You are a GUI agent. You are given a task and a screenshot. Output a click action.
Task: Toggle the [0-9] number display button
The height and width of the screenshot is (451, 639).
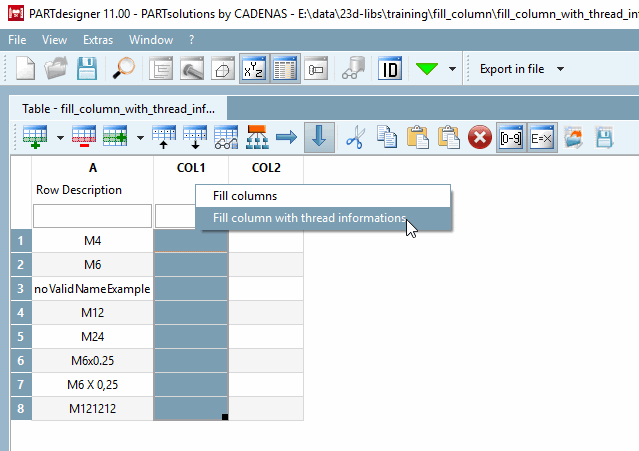click(511, 138)
